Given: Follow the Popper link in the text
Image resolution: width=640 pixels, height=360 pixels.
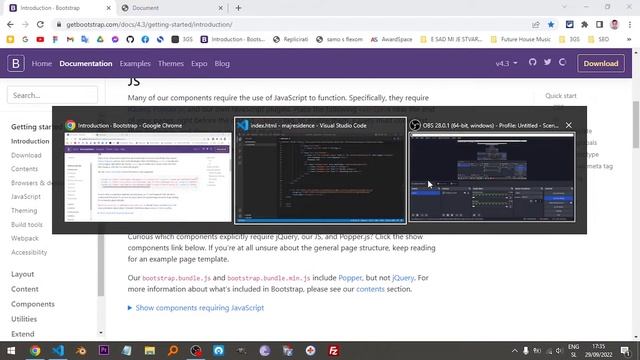Looking at the screenshot, I should point(350,278).
